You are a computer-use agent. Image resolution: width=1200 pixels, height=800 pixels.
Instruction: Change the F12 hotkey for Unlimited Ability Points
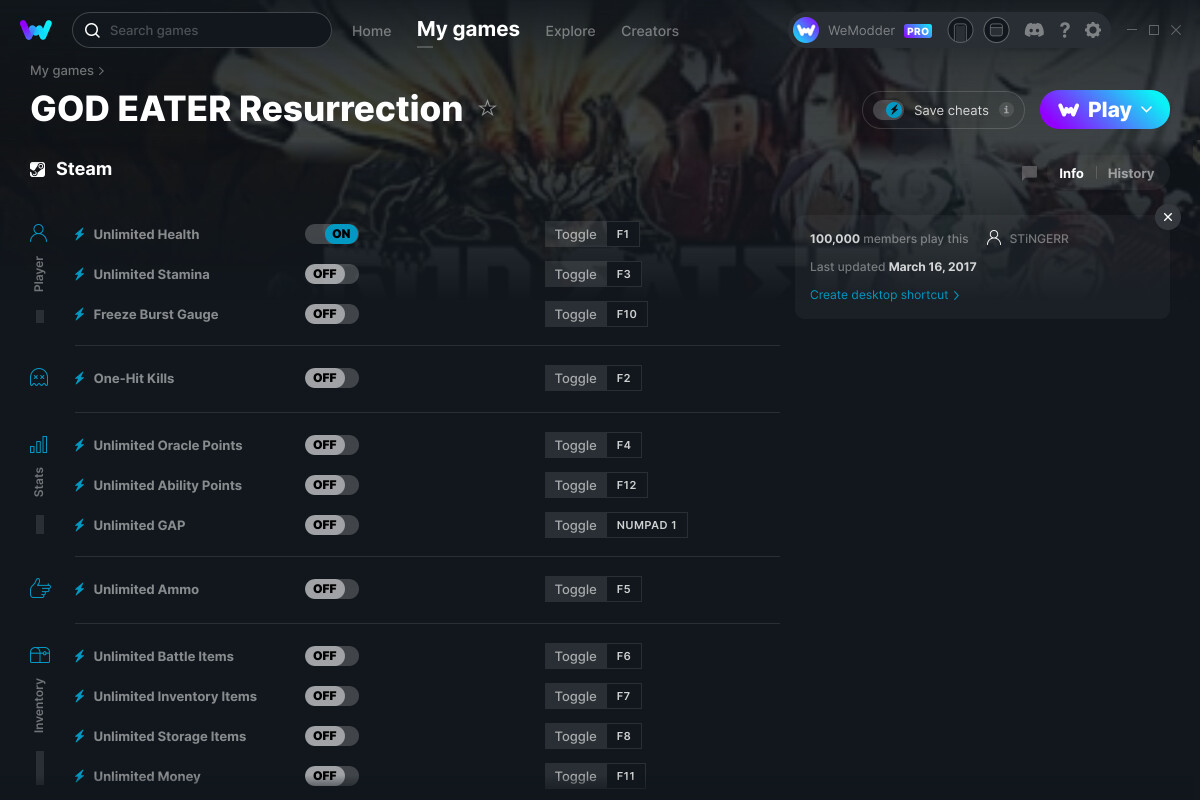click(x=627, y=485)
